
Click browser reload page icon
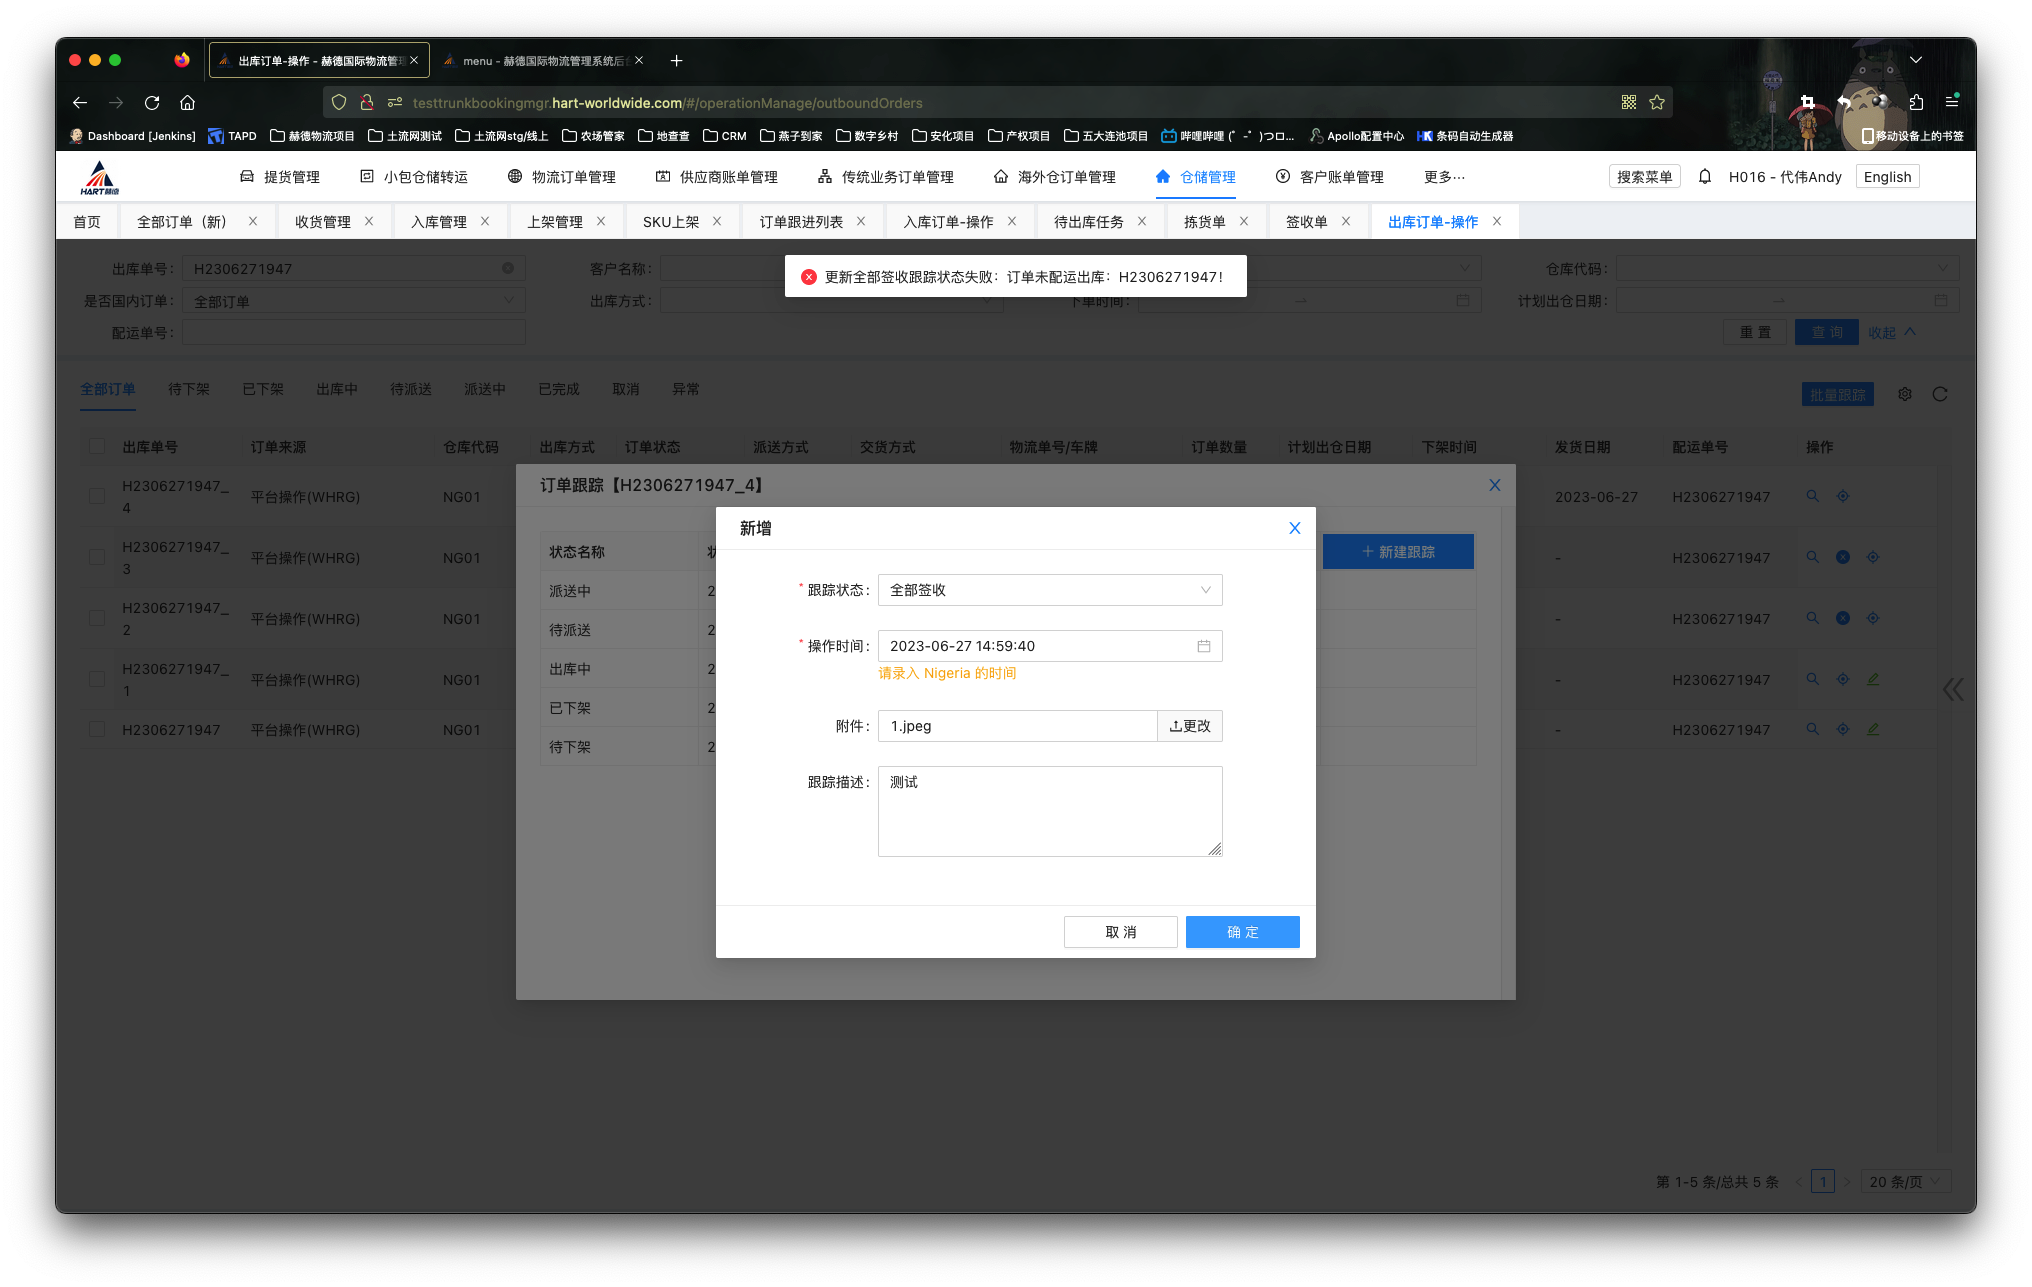pos(152,102)
